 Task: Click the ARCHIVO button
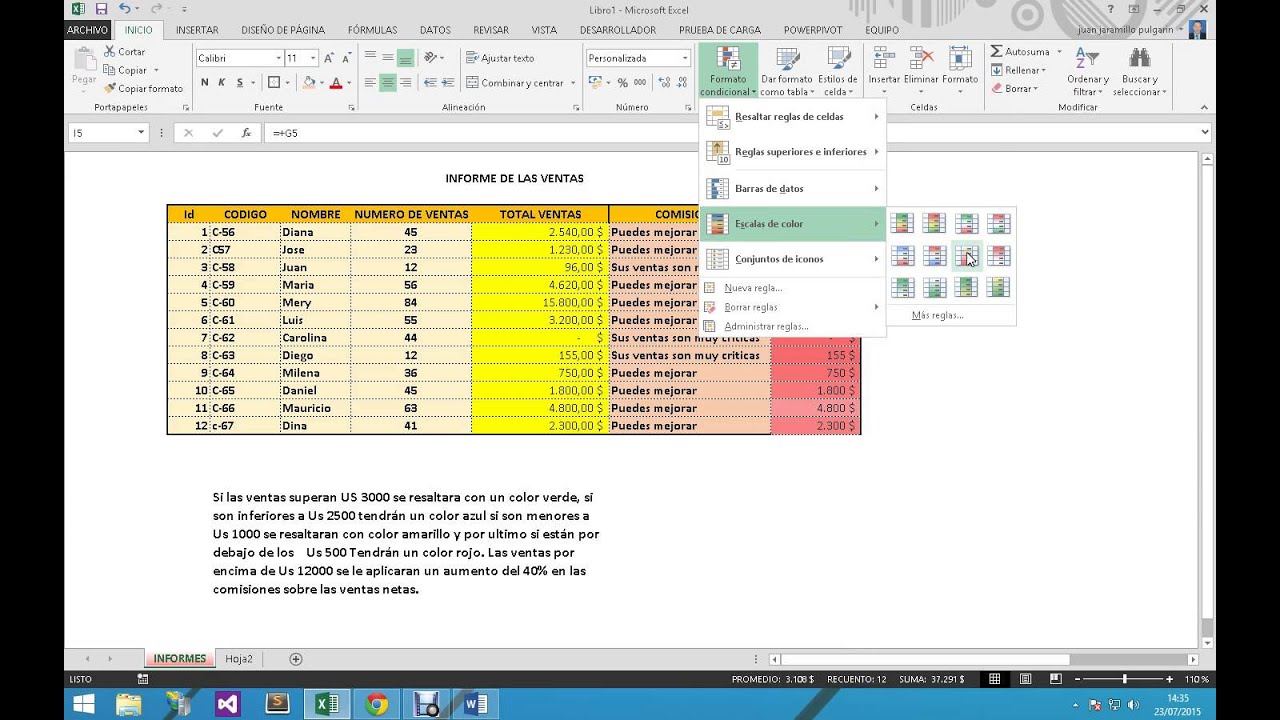point(87,30)
